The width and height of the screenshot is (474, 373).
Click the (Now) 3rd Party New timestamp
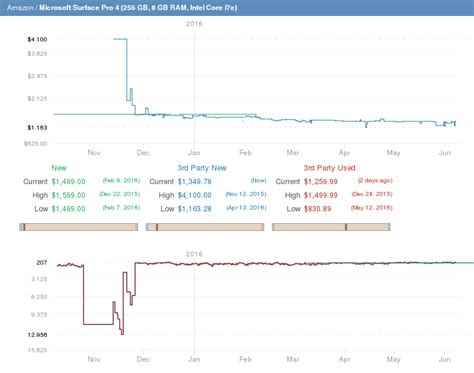click(x=259, y=181)
